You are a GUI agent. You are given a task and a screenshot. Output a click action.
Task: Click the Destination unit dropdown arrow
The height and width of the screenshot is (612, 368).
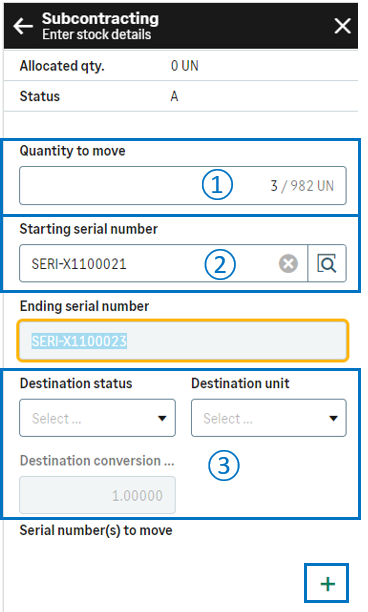tap(333, 418)
